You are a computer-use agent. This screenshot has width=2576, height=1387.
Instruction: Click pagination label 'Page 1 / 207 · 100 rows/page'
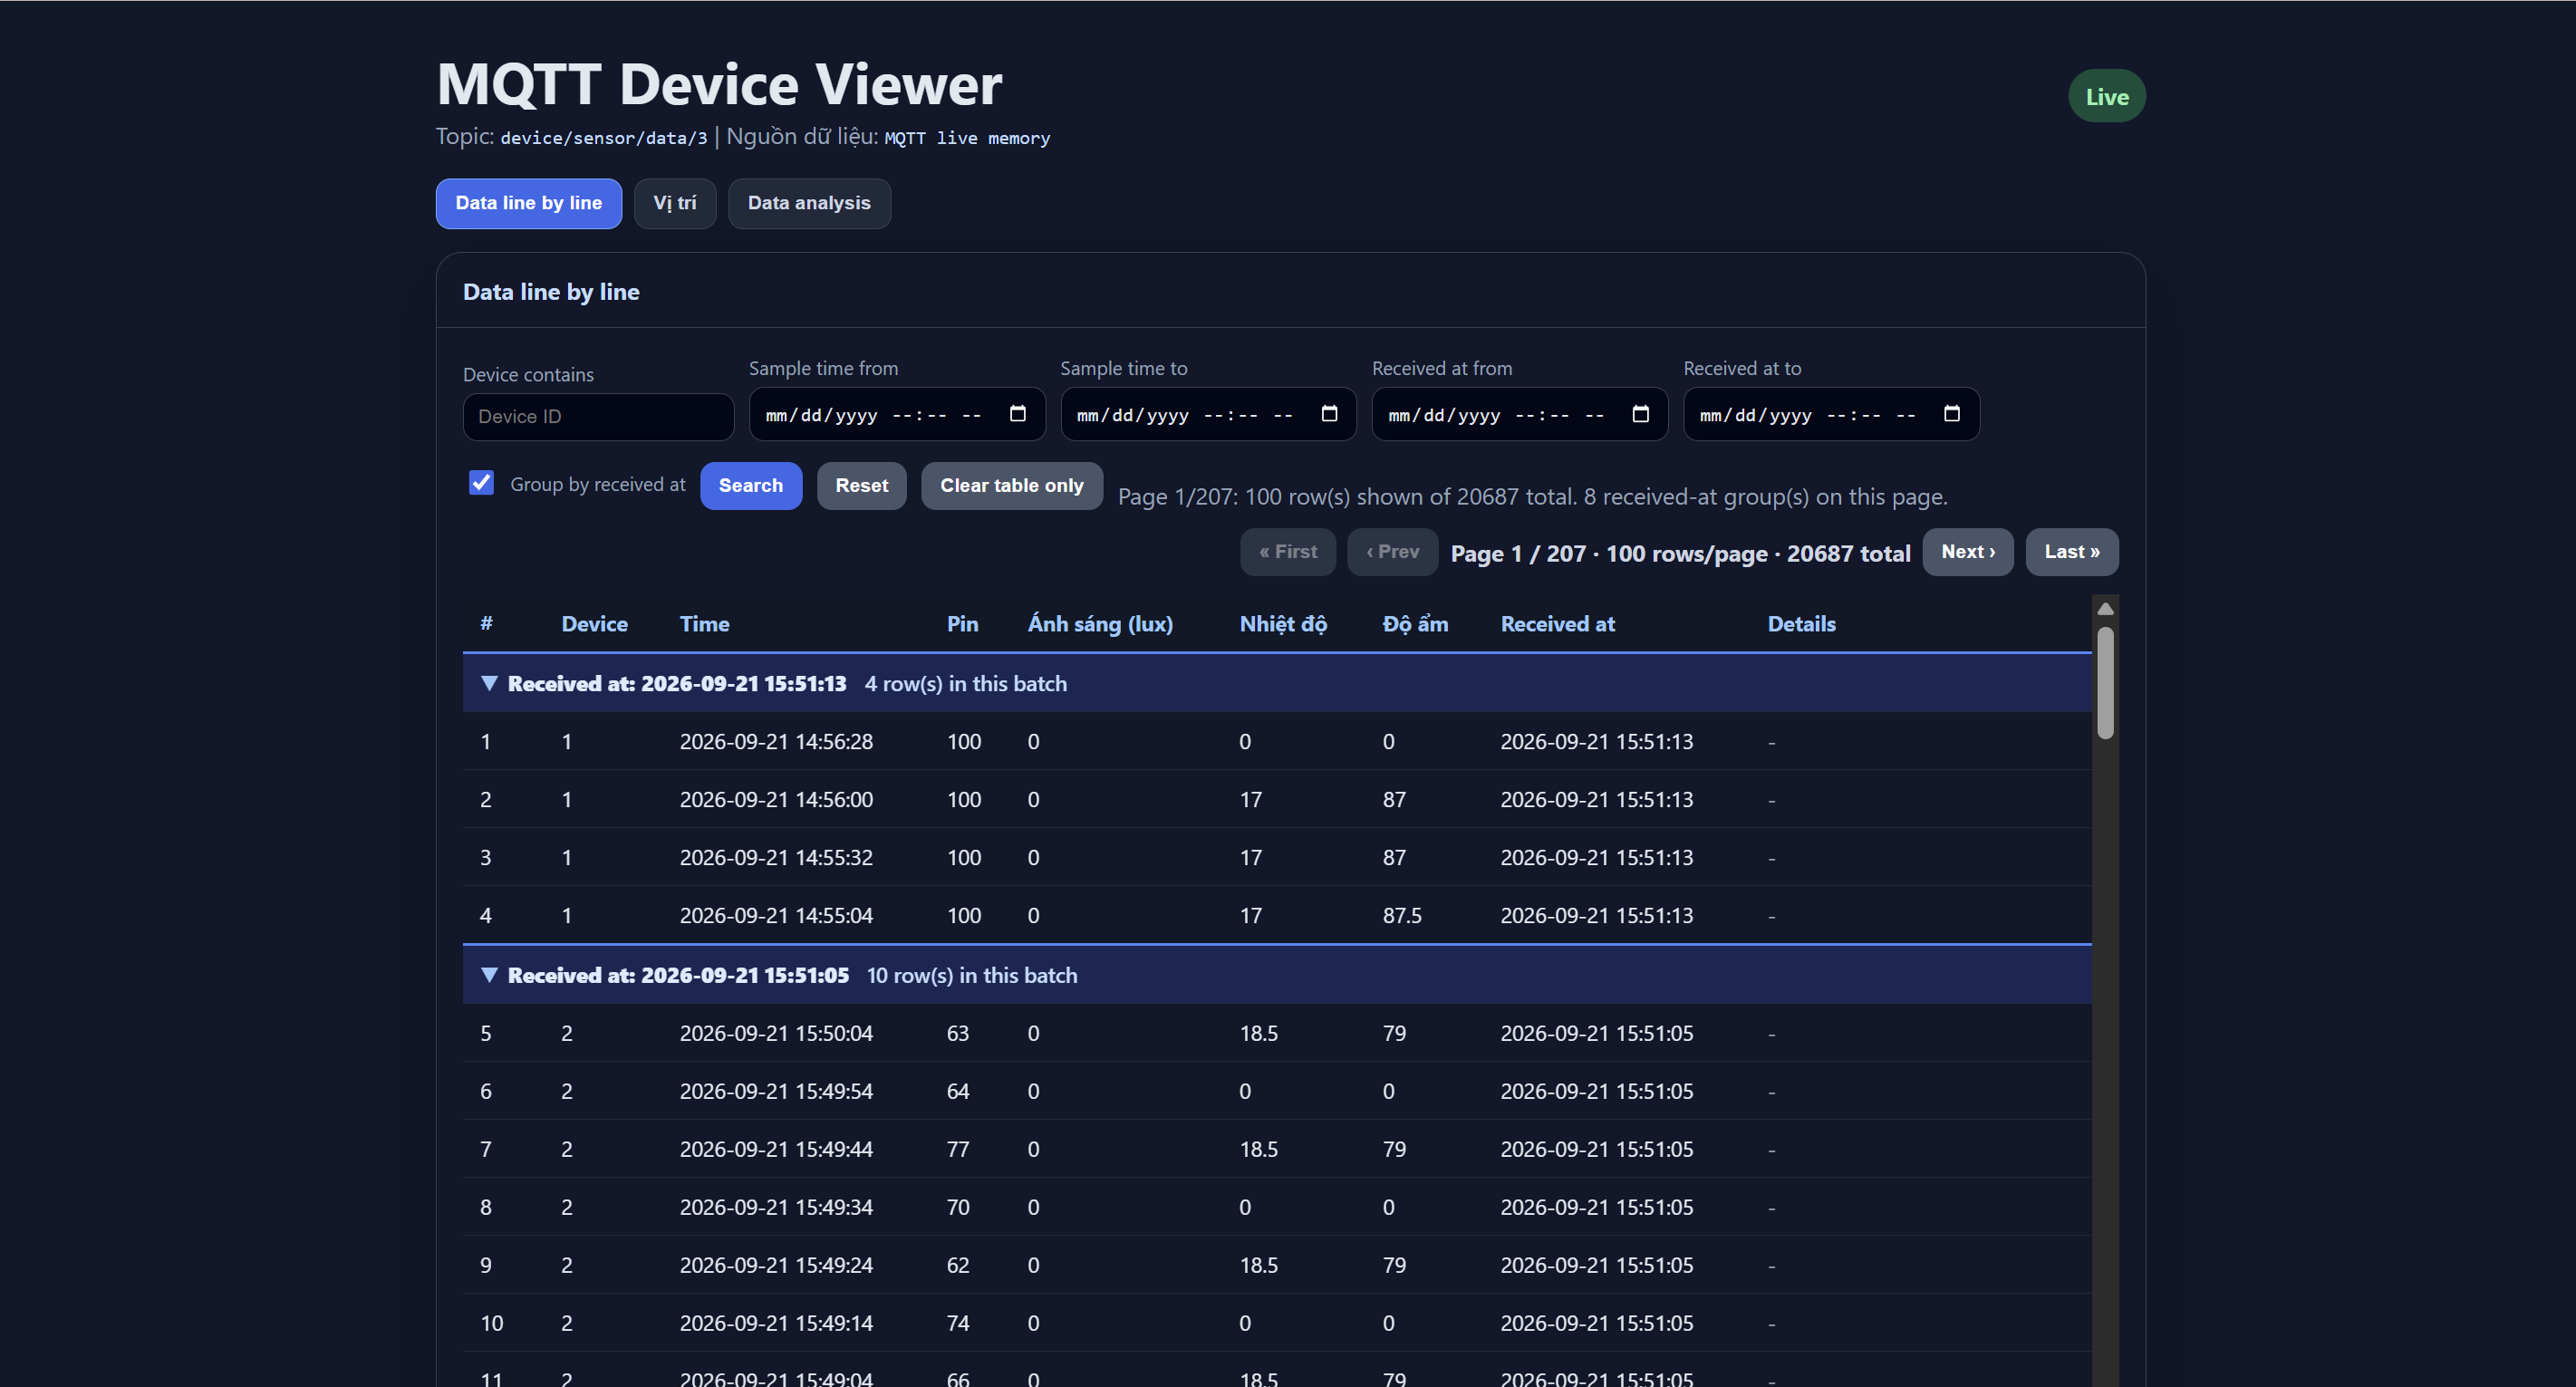pos(1610,554)
